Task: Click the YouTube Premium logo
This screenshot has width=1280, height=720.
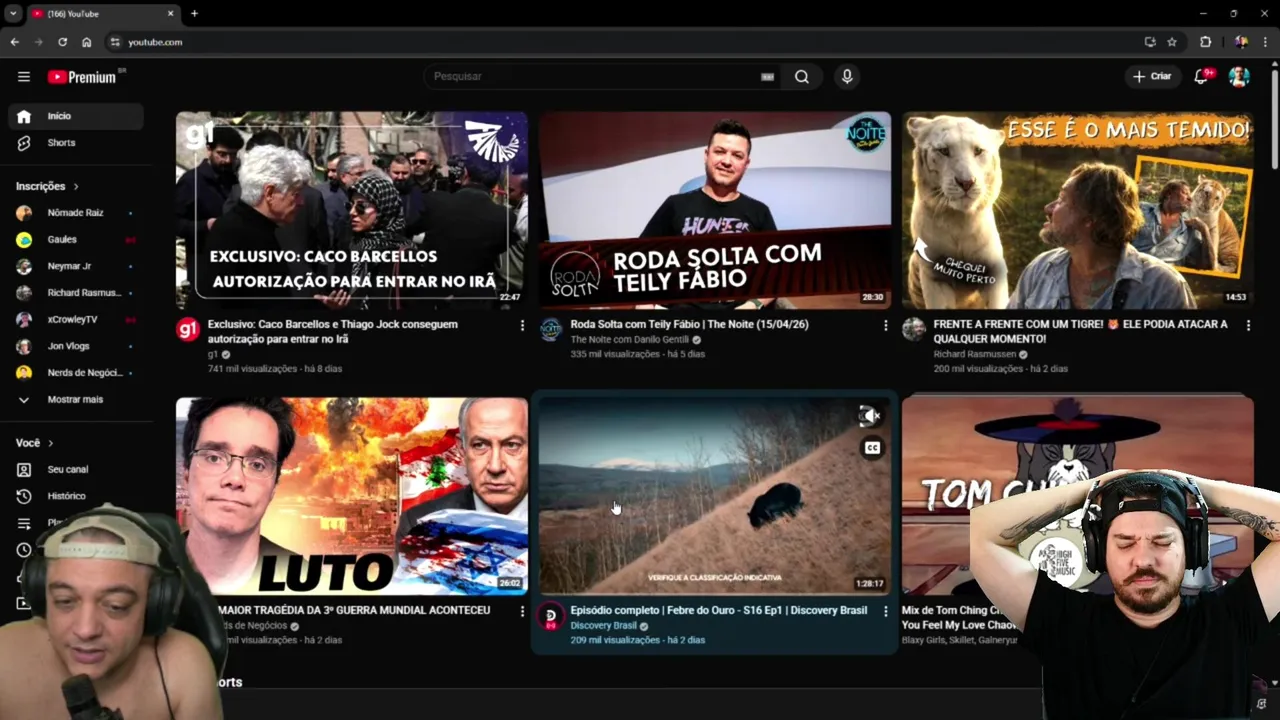Action: (x=82, y=77)
